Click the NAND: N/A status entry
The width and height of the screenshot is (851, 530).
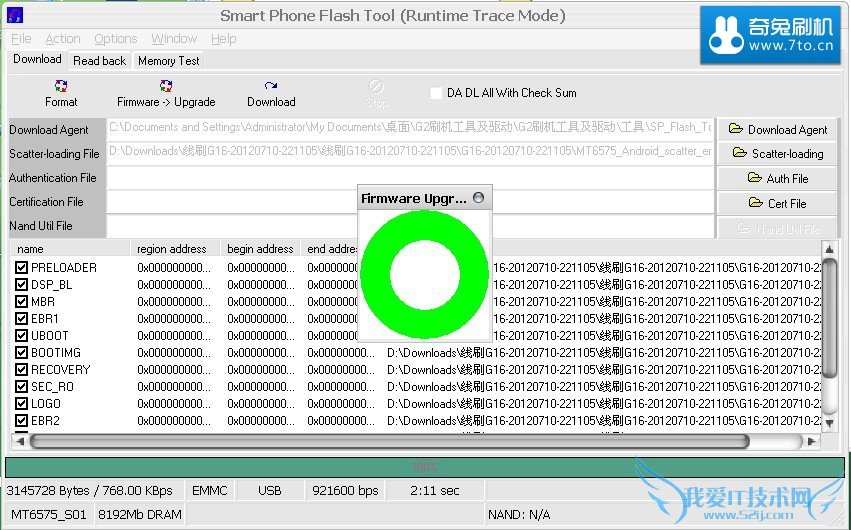(x=519, y=515)
